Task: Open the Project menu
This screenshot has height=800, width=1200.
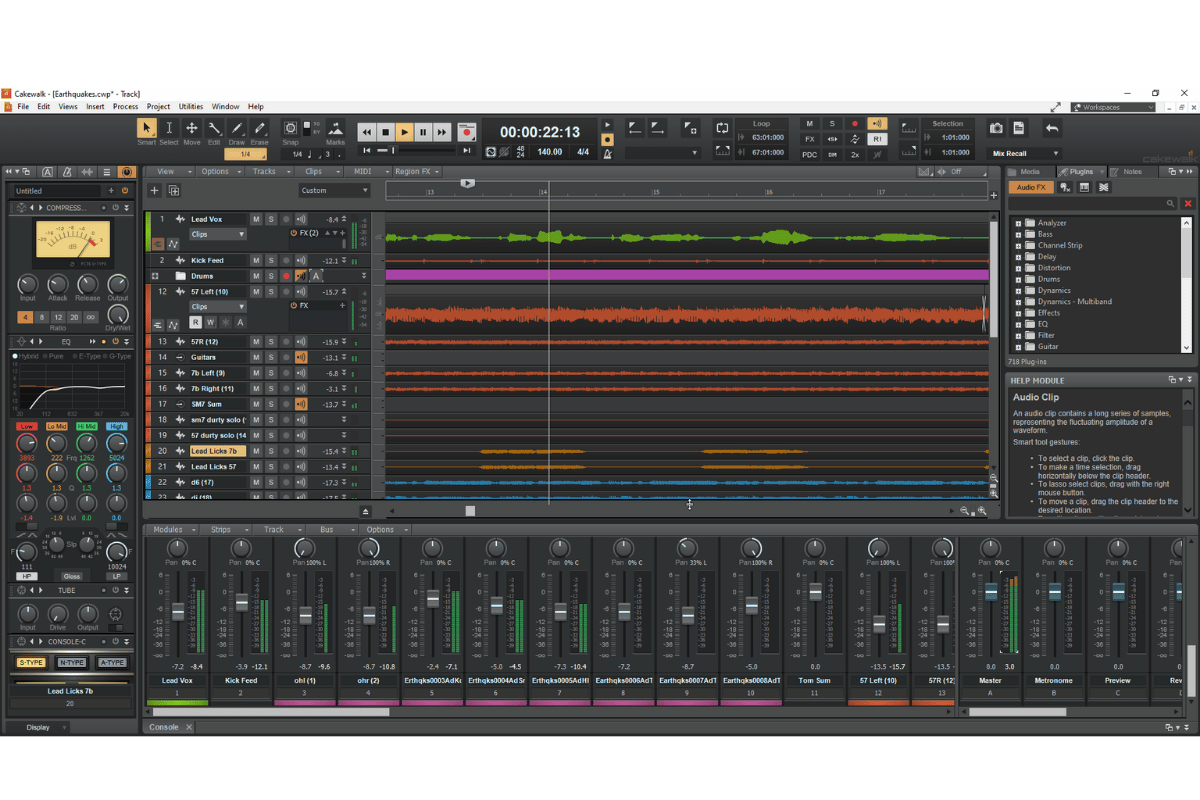Action: [x=158, y=106]
